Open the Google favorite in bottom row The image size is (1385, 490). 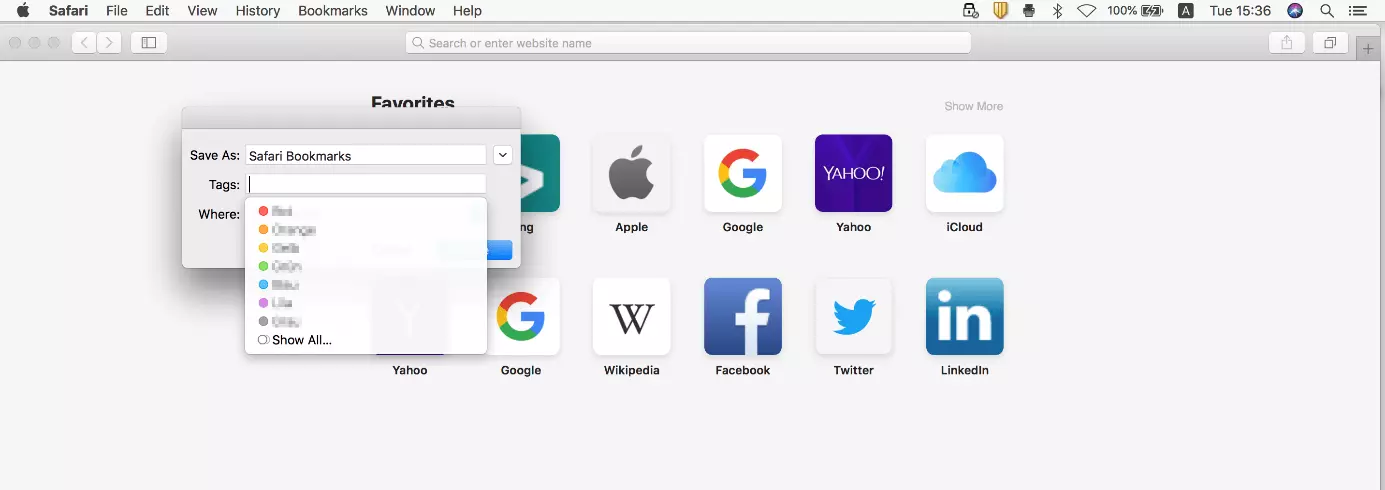[521, 316]
